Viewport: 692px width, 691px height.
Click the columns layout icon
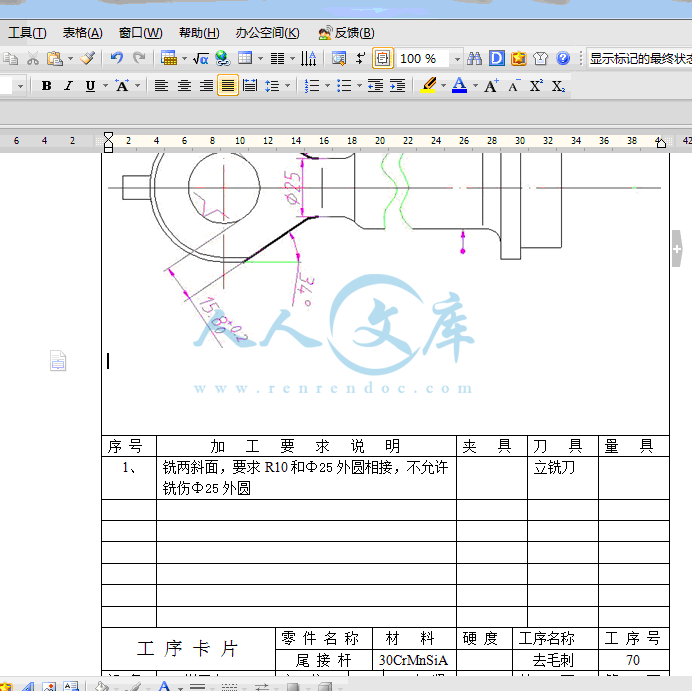point(277,58)
